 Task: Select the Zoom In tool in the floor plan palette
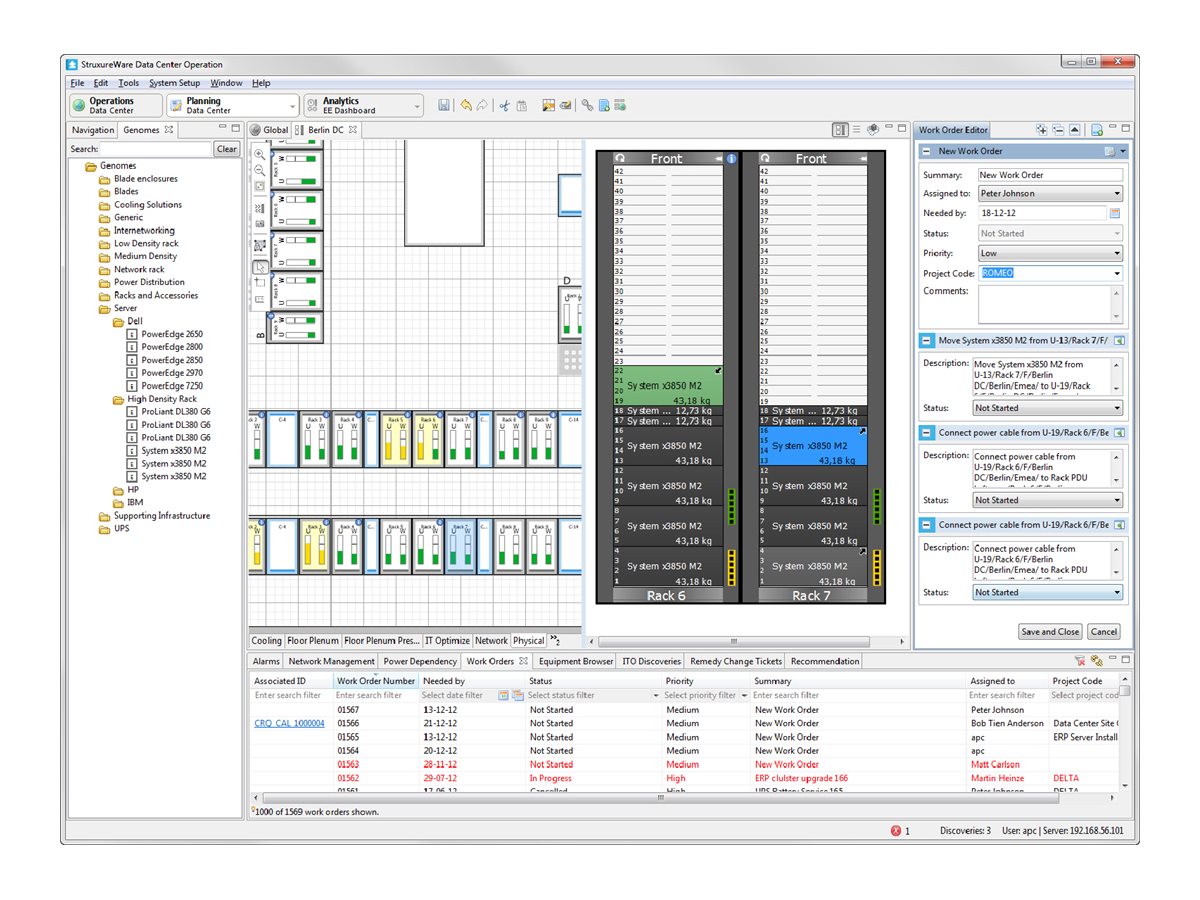(x=260, y=156)
